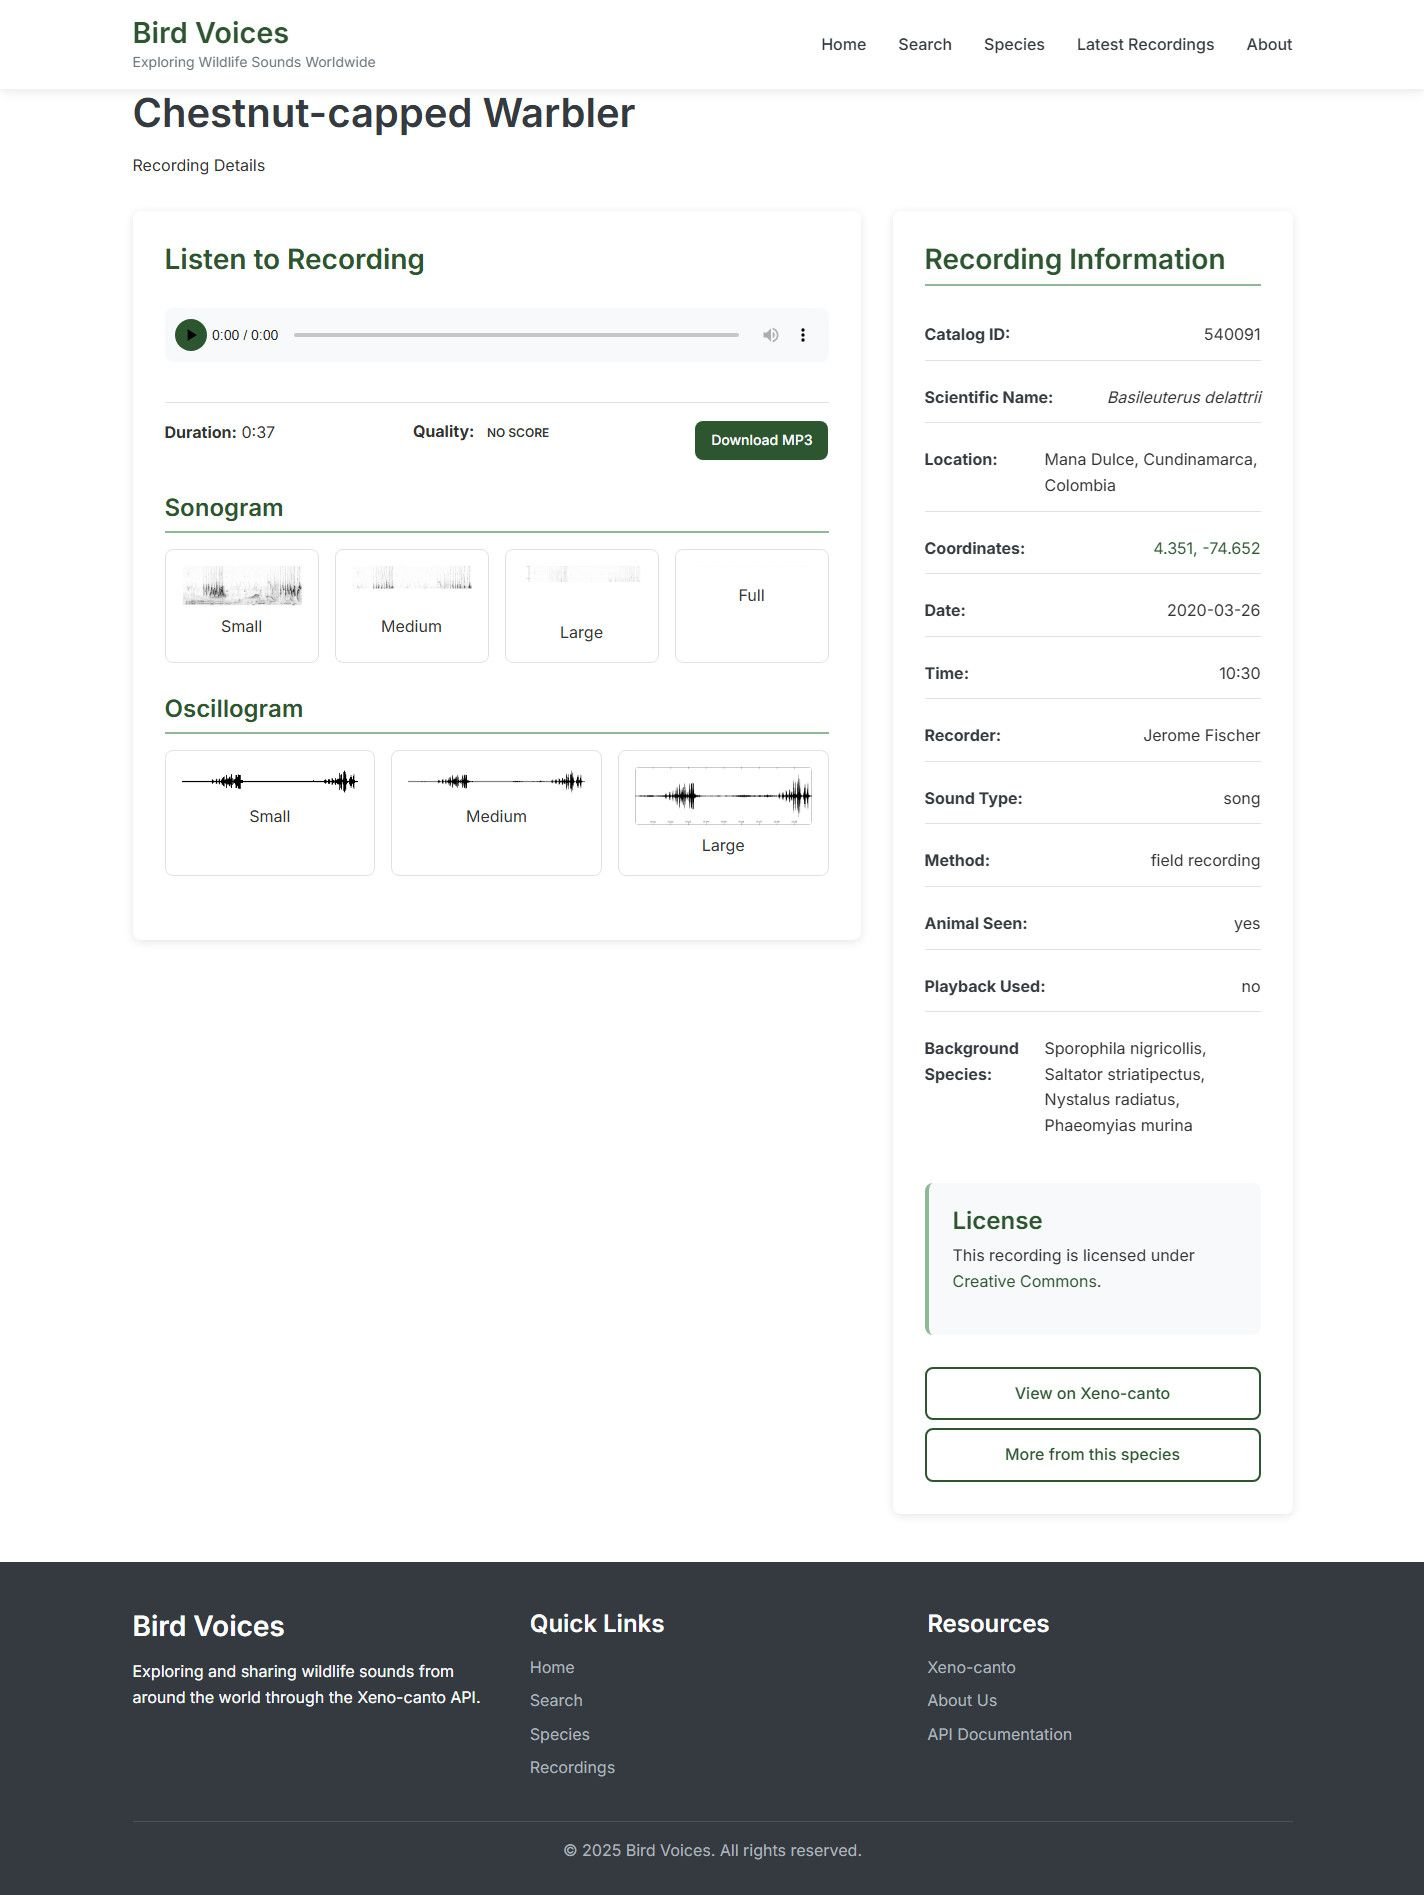Open the Creative Commons license link

[x=1024, y=1281]
